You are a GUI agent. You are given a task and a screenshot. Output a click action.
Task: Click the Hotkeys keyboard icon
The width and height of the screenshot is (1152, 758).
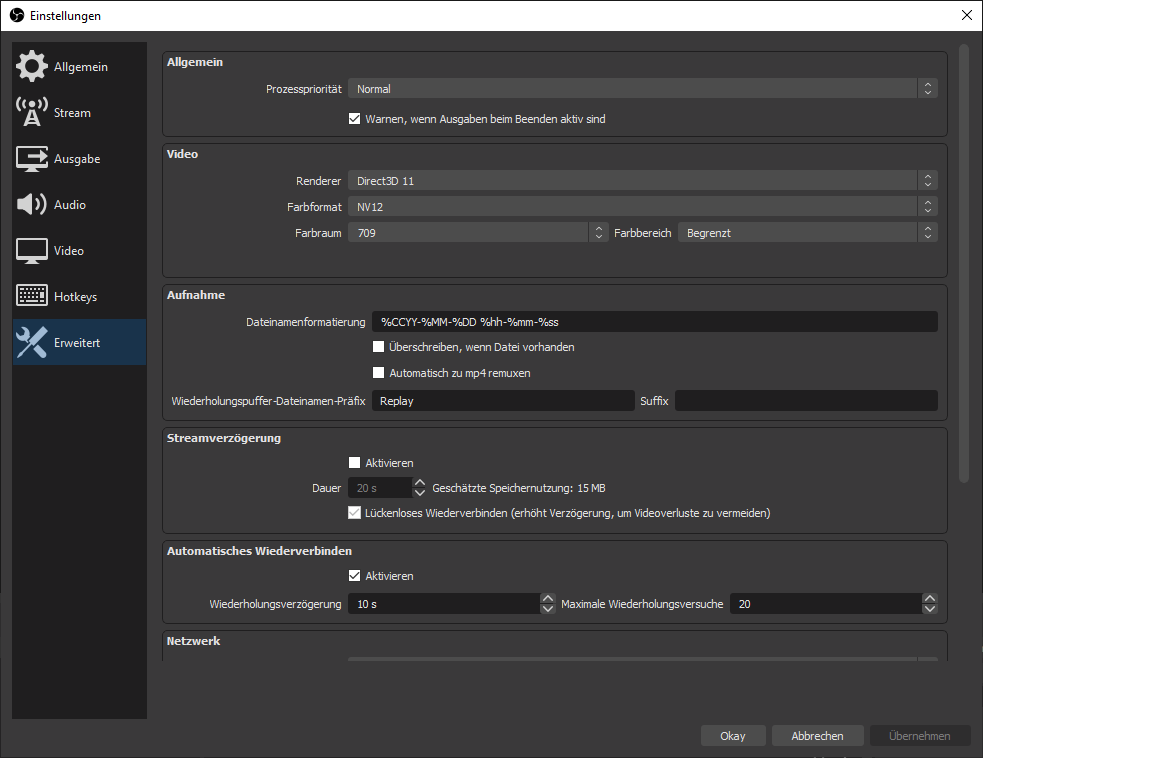click(32, 296)
